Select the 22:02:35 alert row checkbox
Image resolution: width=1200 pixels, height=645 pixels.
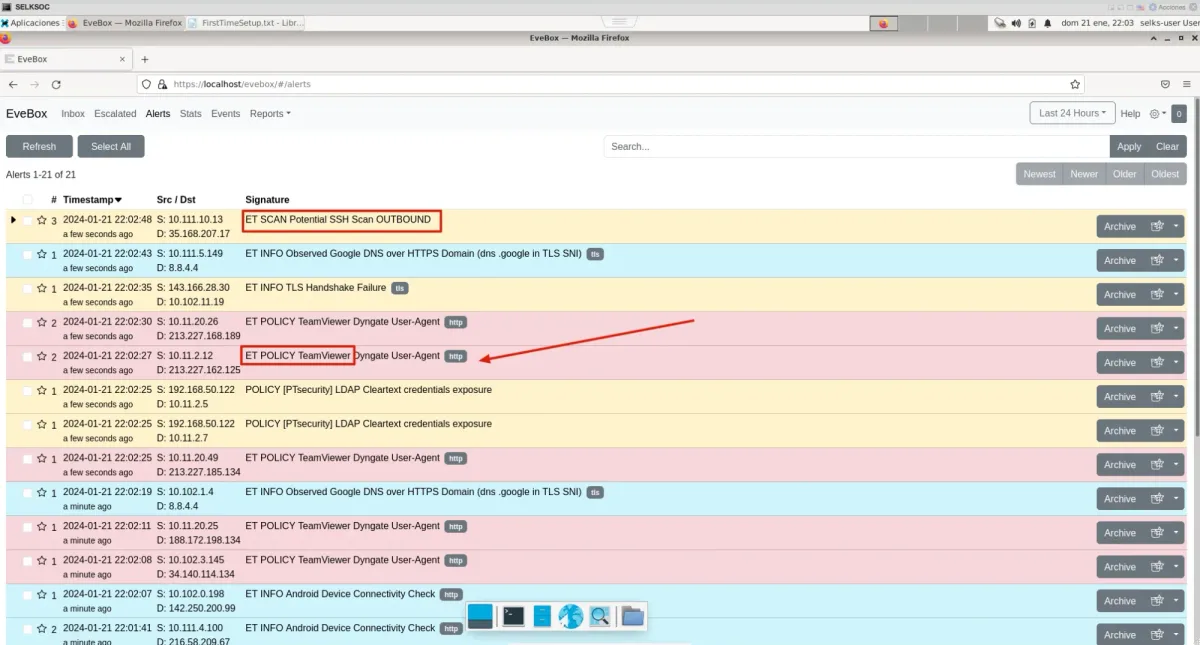click(x=28, y=288)
